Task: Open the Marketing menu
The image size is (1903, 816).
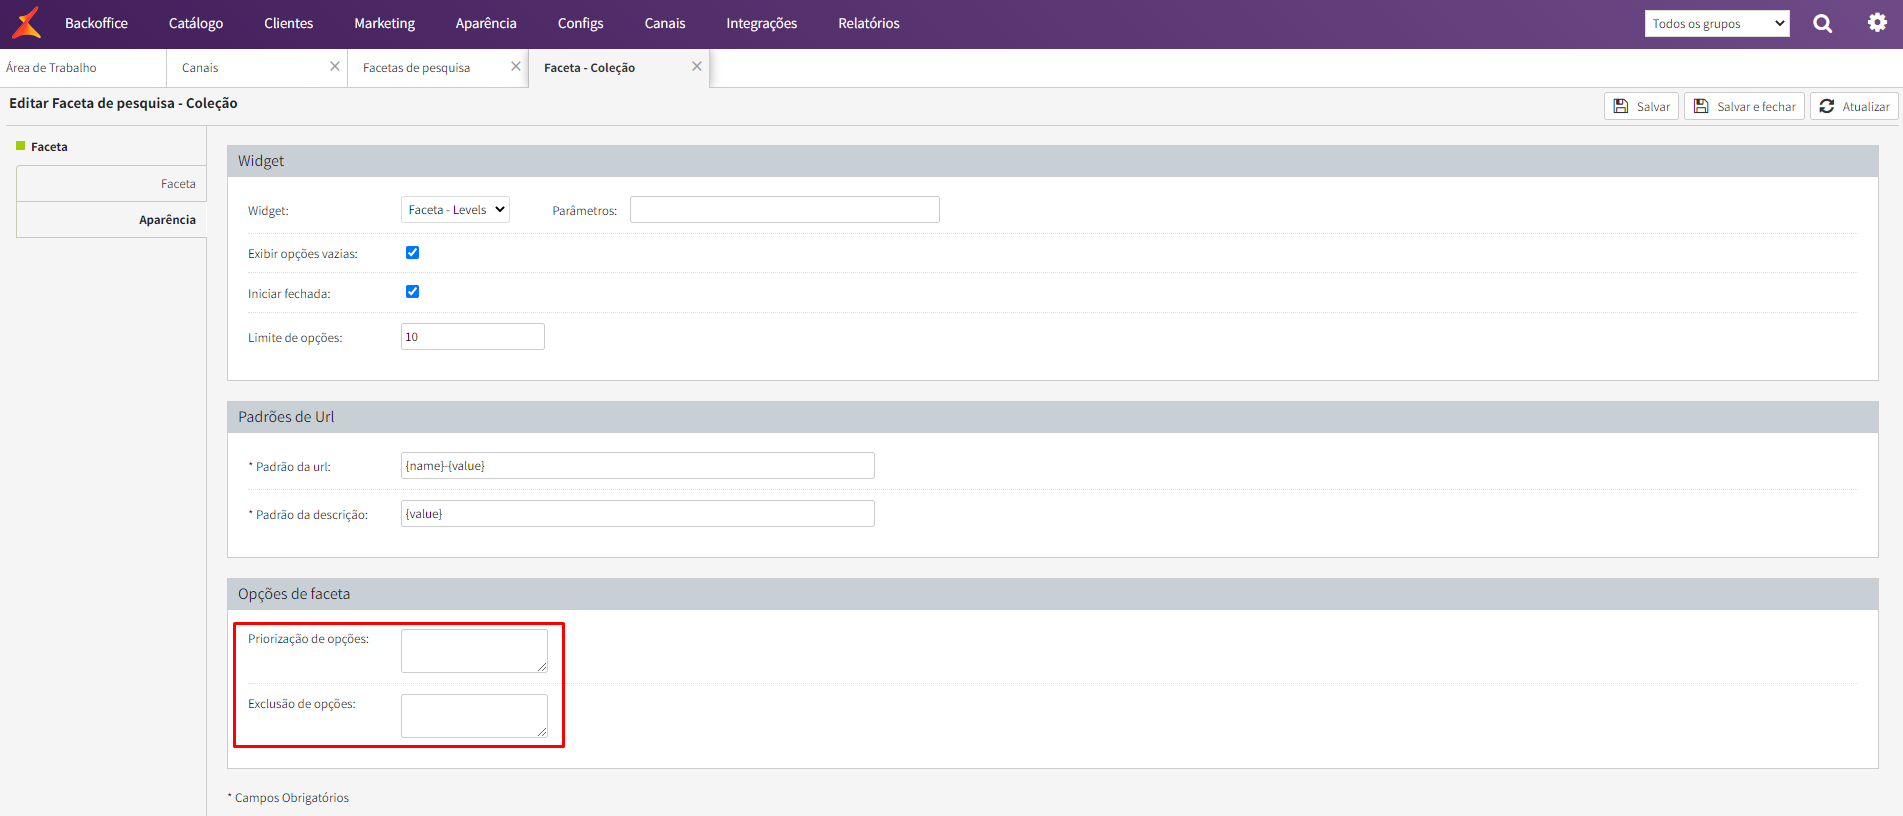Action: point(384,23)
